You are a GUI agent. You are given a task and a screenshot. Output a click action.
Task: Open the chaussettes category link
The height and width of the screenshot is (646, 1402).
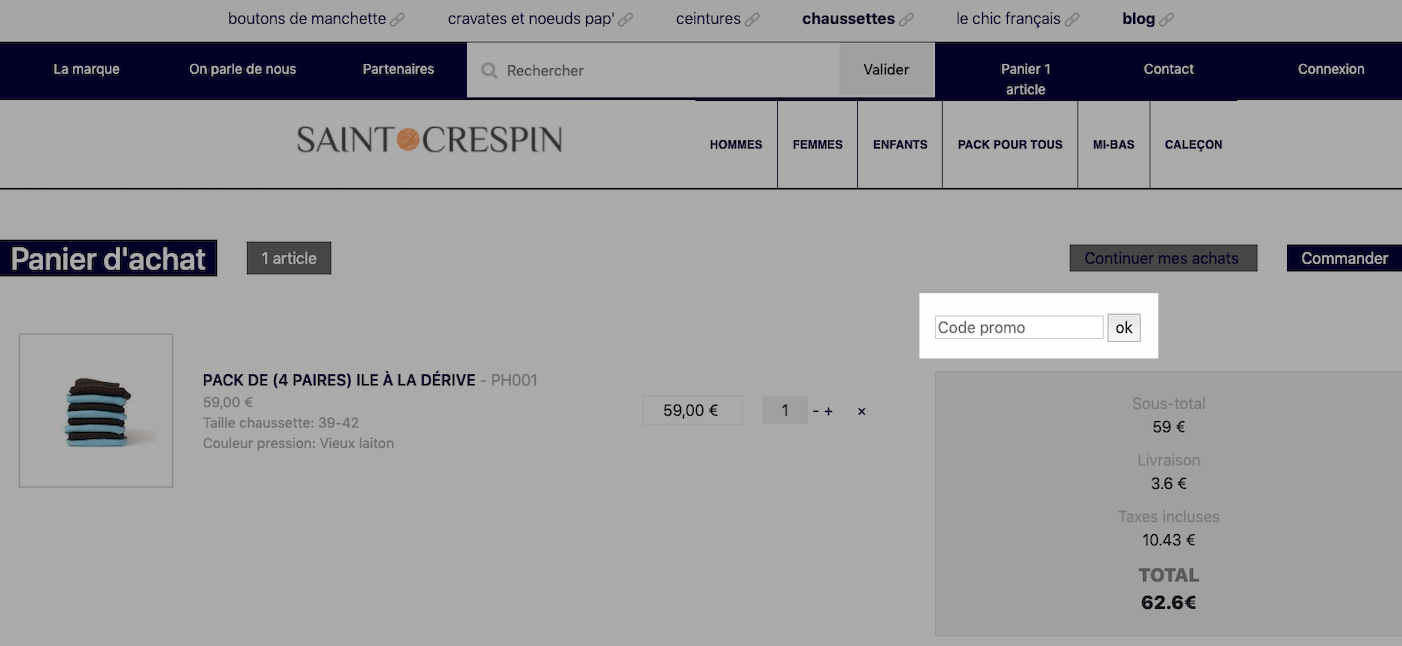848,18
